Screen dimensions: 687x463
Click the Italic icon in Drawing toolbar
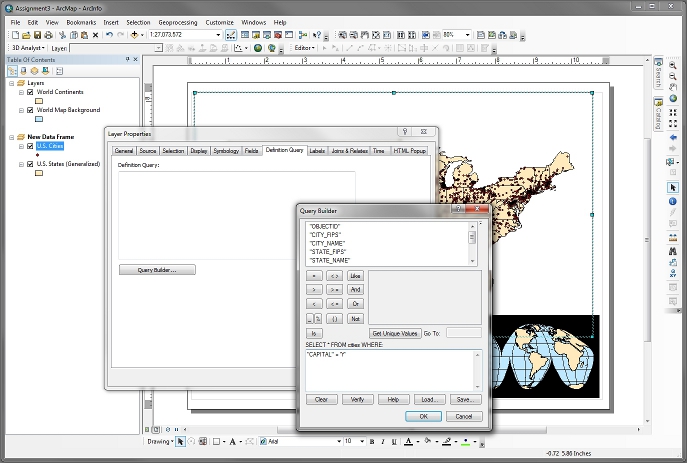(x=383, y=442)
